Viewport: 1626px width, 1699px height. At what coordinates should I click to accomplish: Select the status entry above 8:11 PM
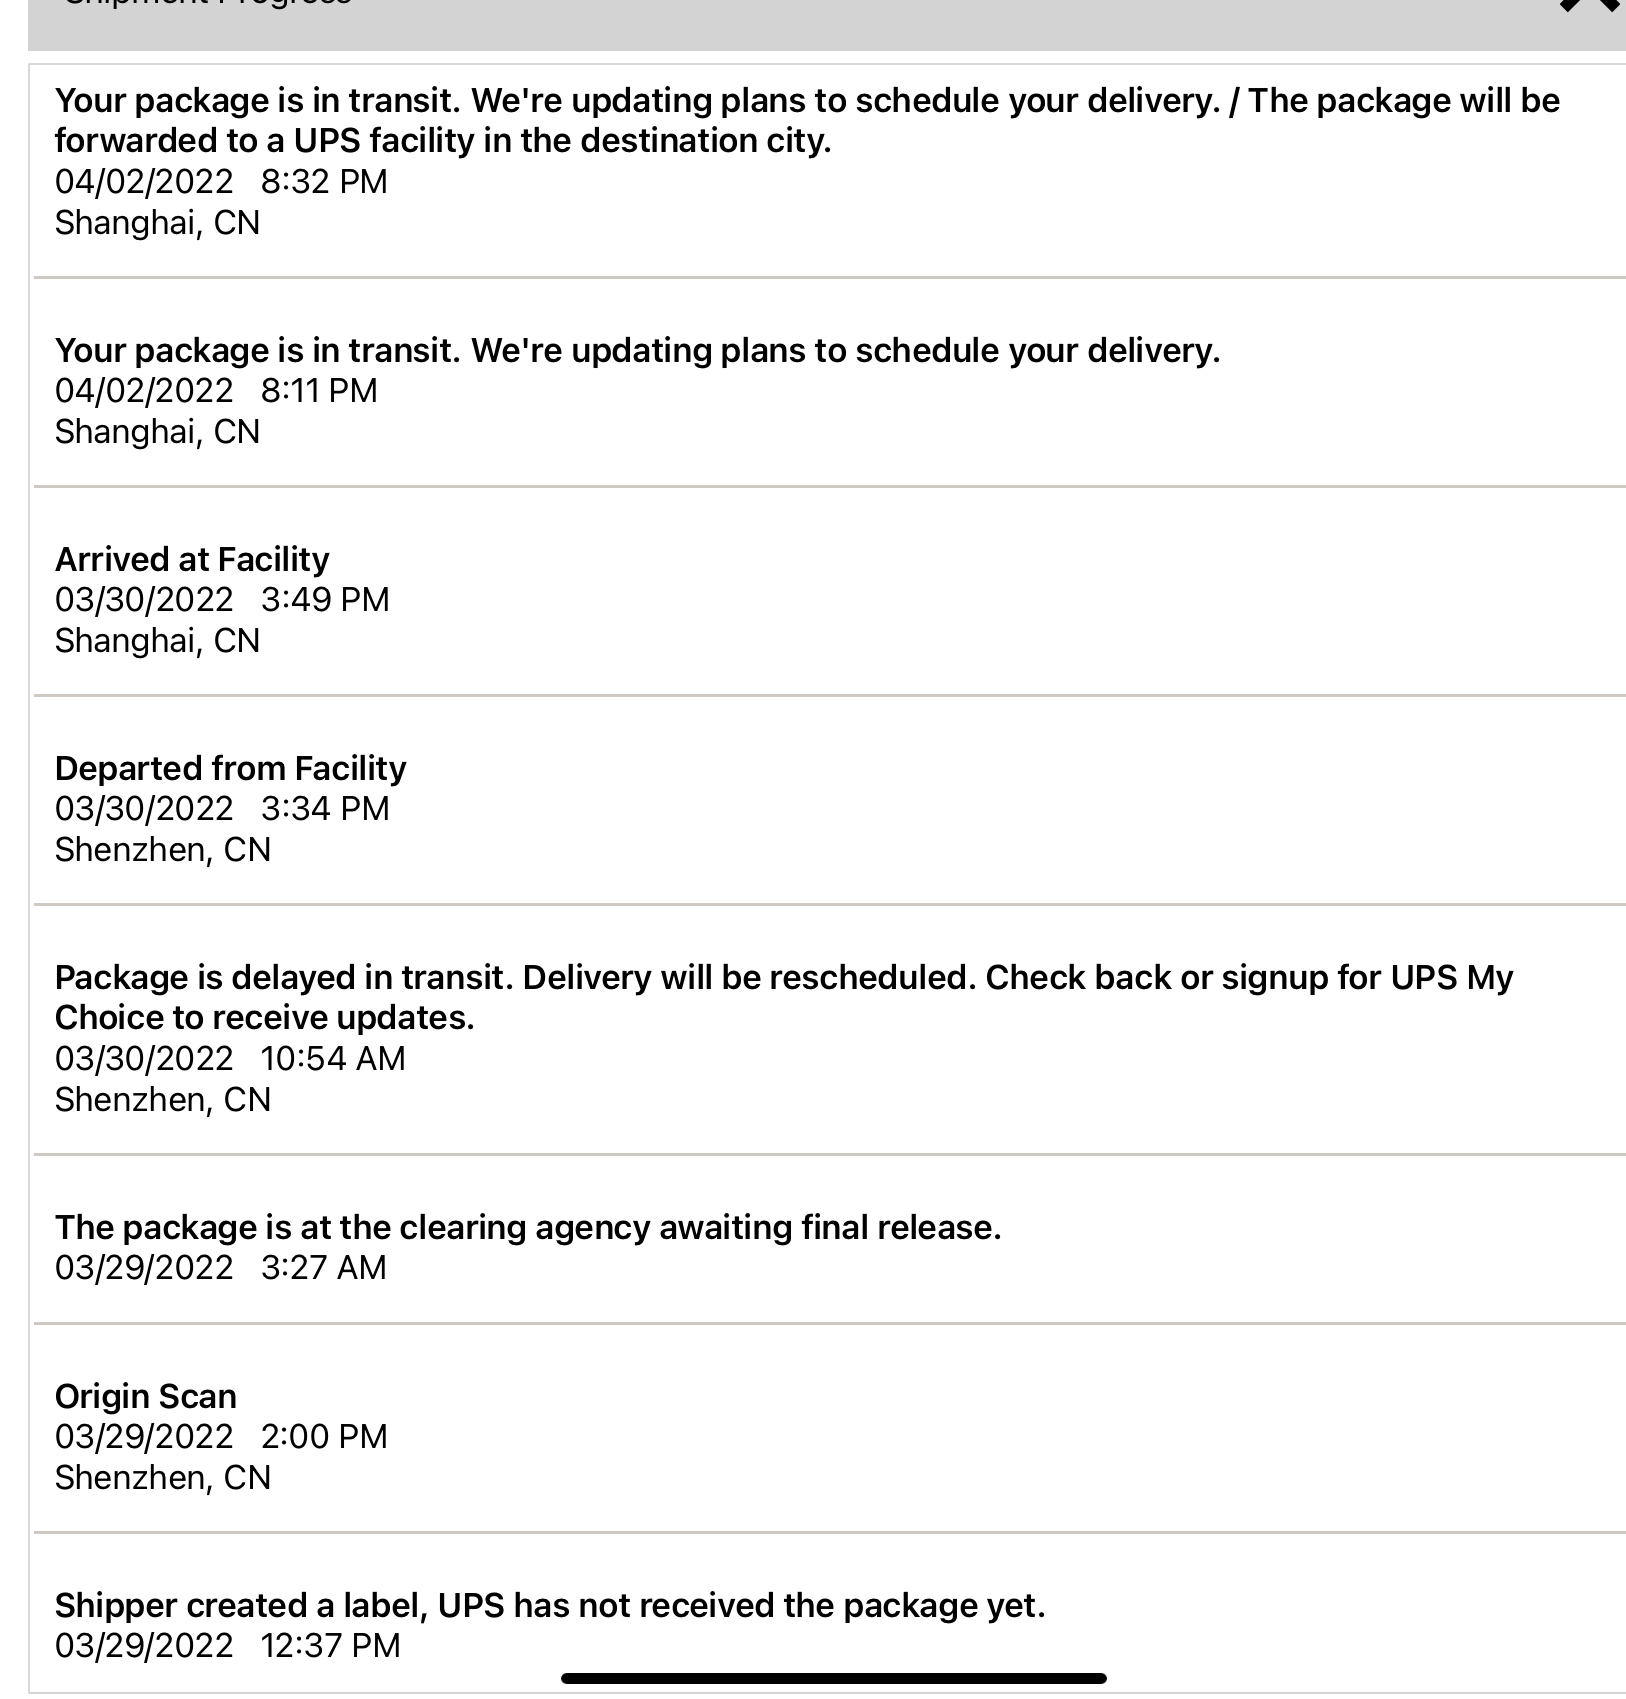(x=637, y=351)
